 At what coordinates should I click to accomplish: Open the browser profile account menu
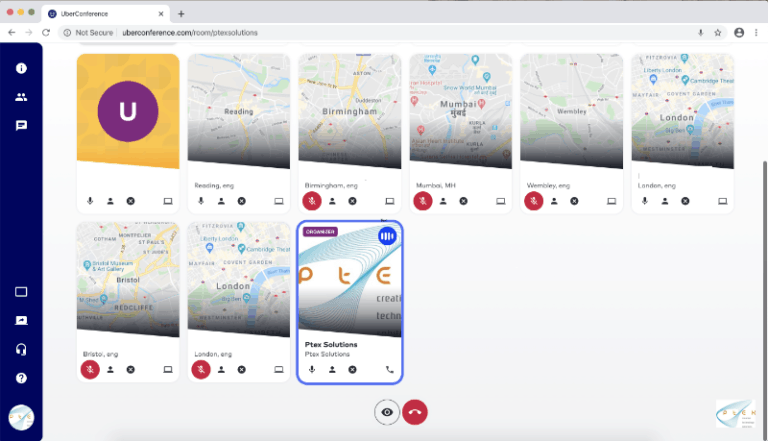tap(739, 32)
